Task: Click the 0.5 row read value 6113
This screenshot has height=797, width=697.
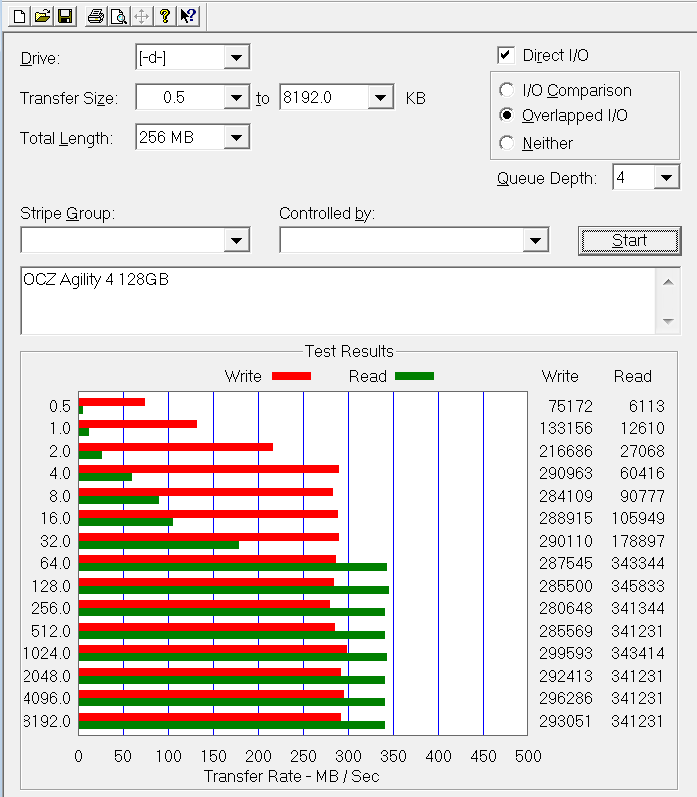Action: (646, 406)
